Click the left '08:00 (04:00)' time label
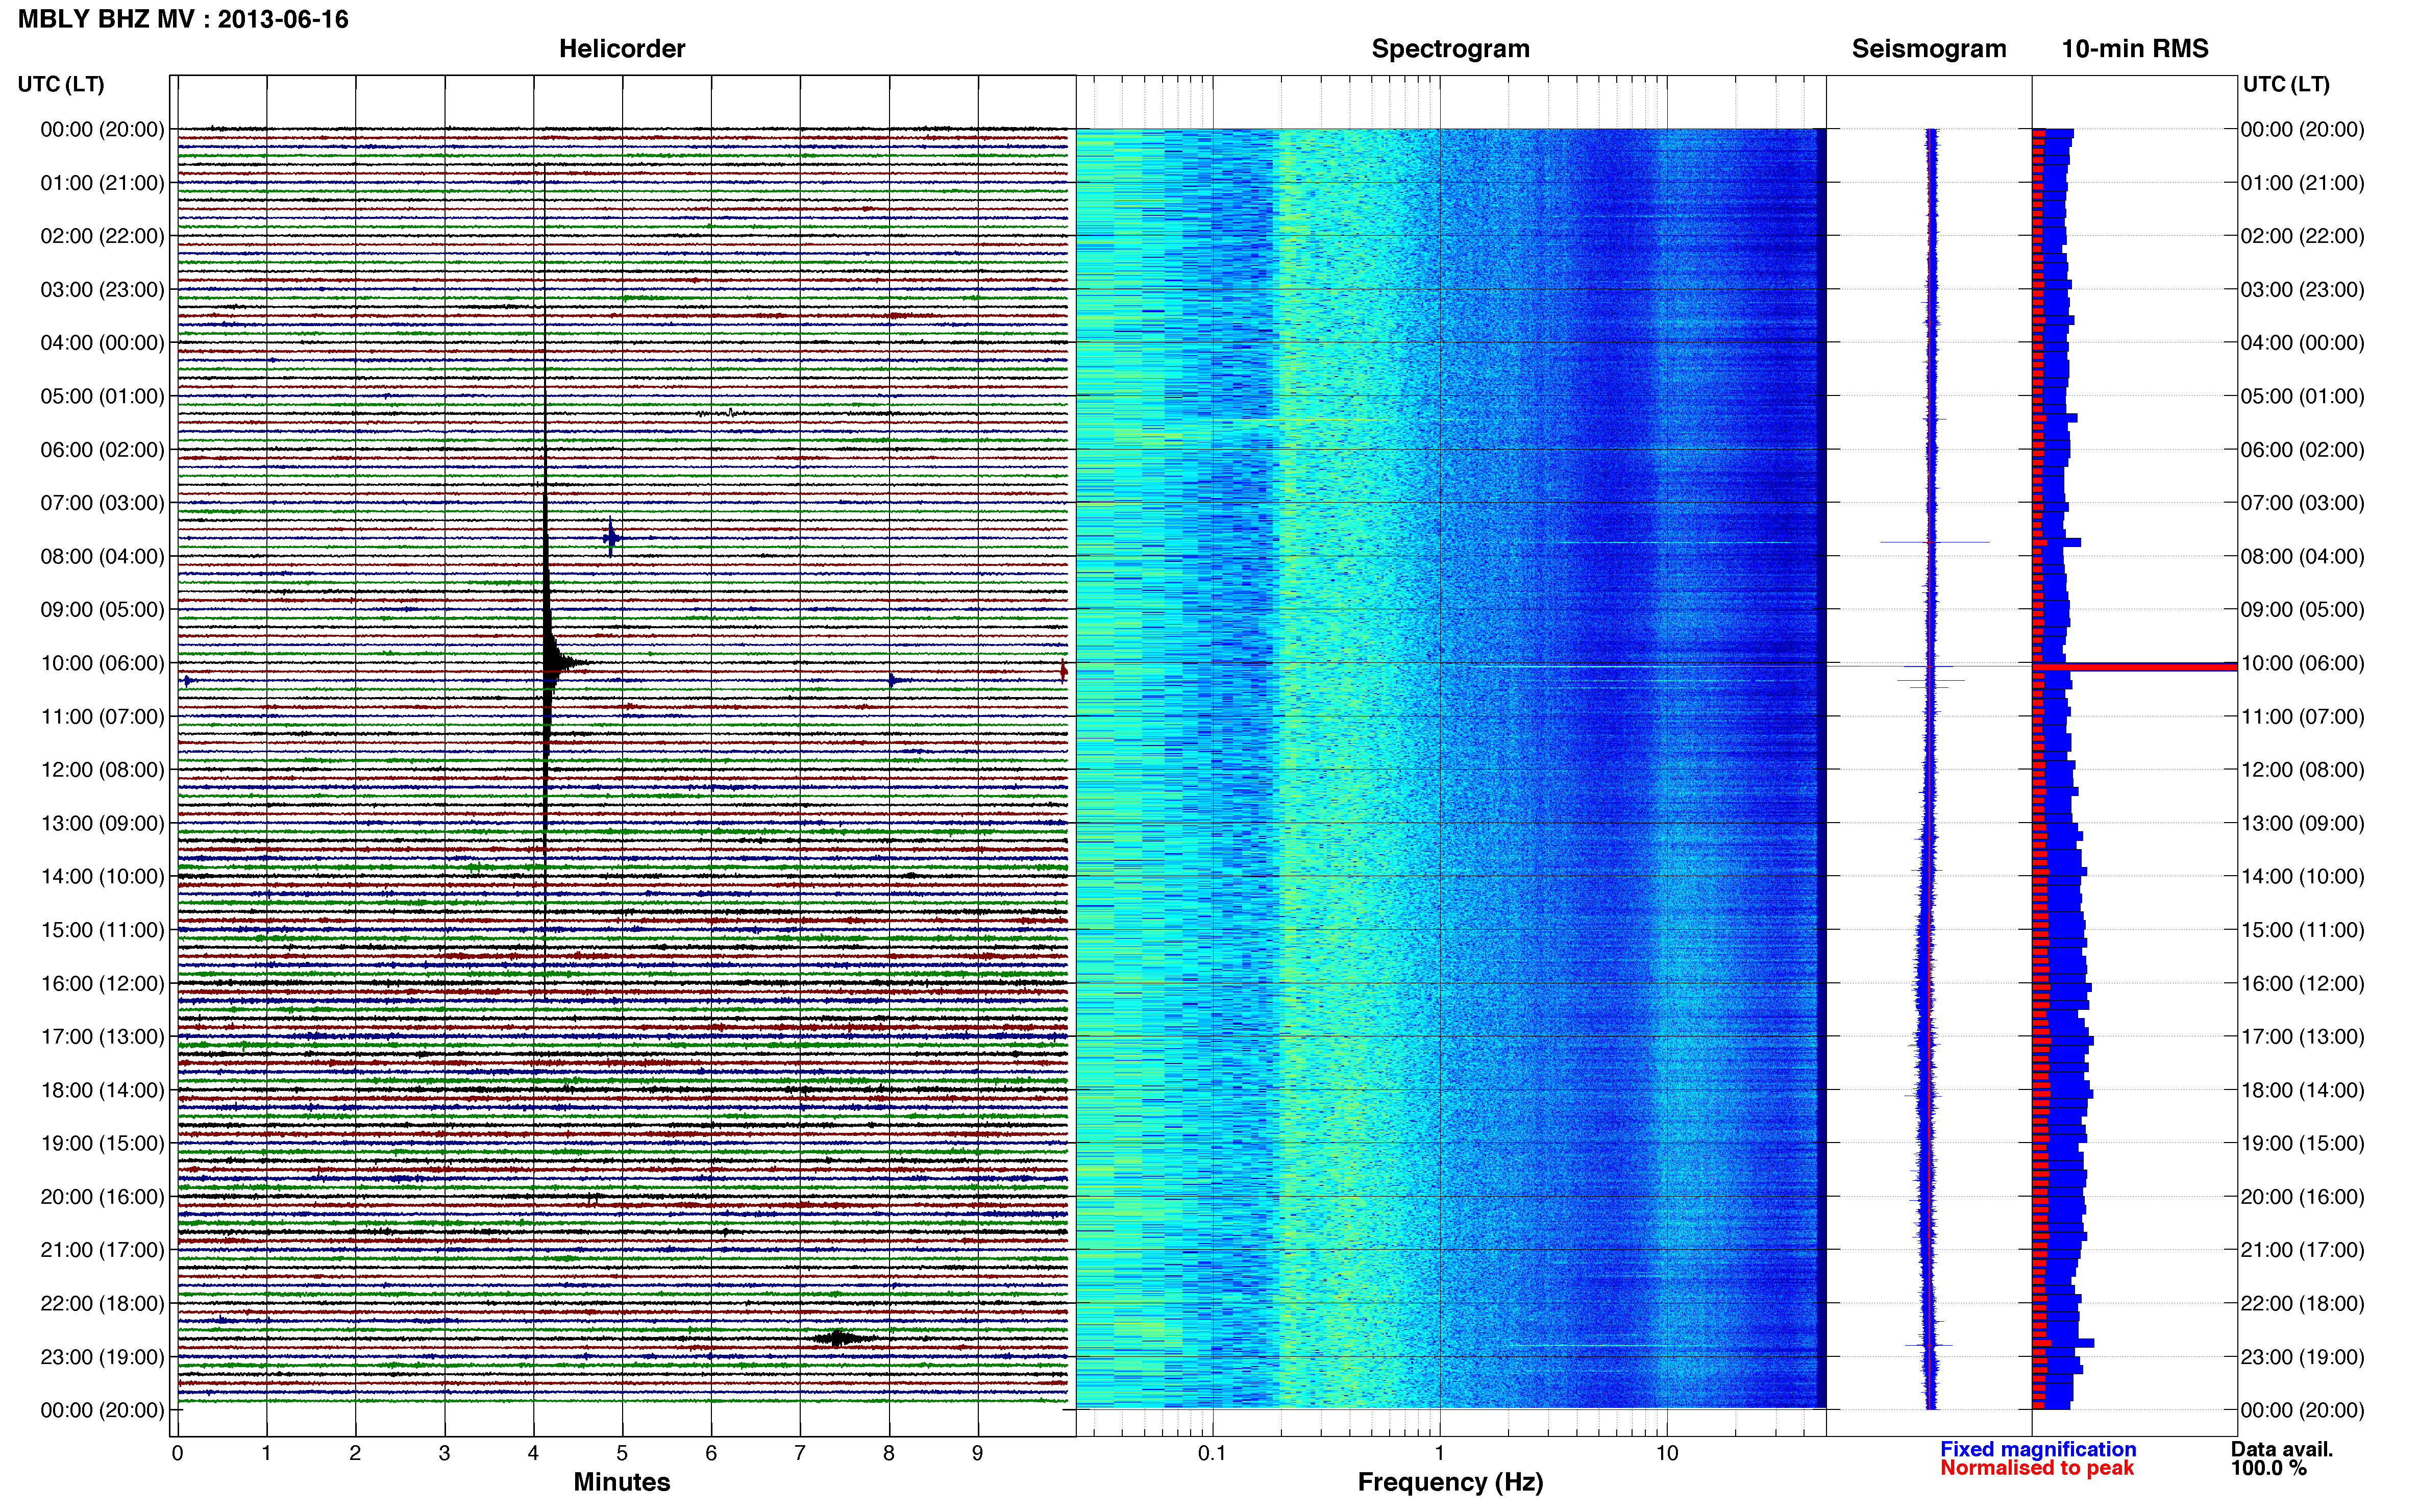 pos(102,556)
